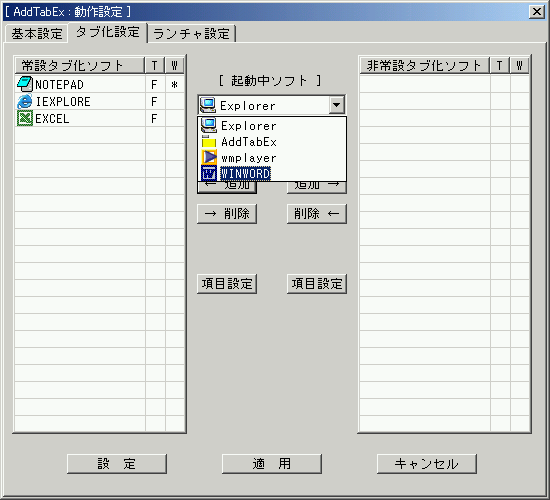The width and height of the screenshot is (550, 500).
Task: Choose wmplayer from the dropdown list
Action: pos(272,158)
